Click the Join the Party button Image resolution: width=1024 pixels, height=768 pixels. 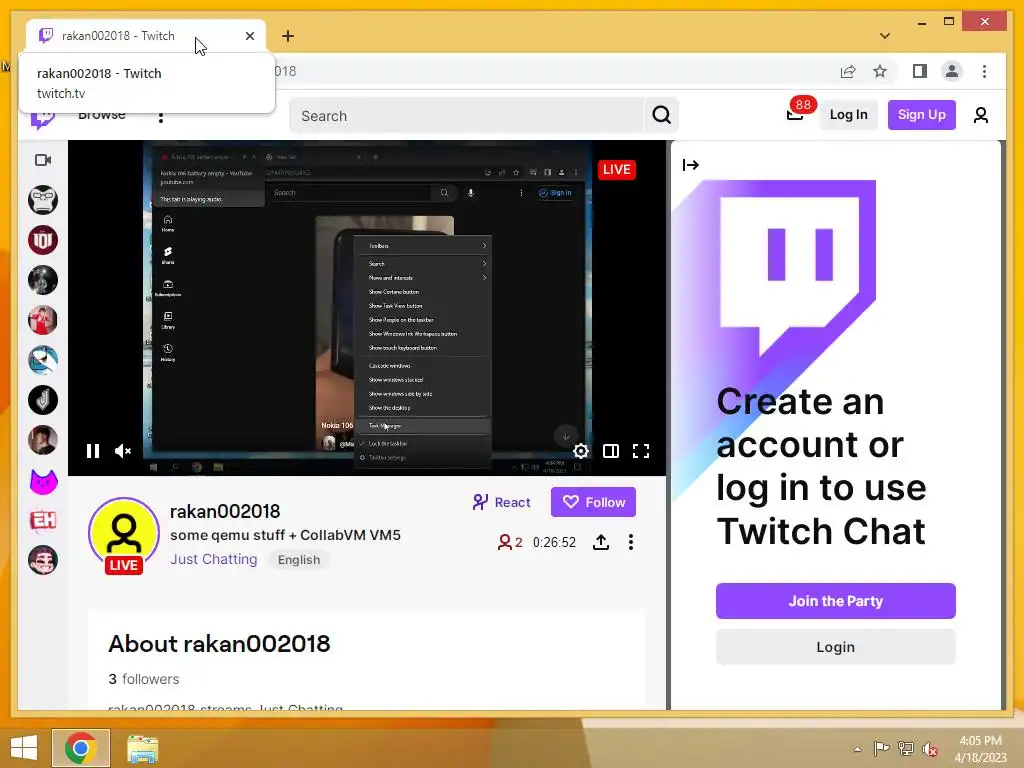(835, 601)
